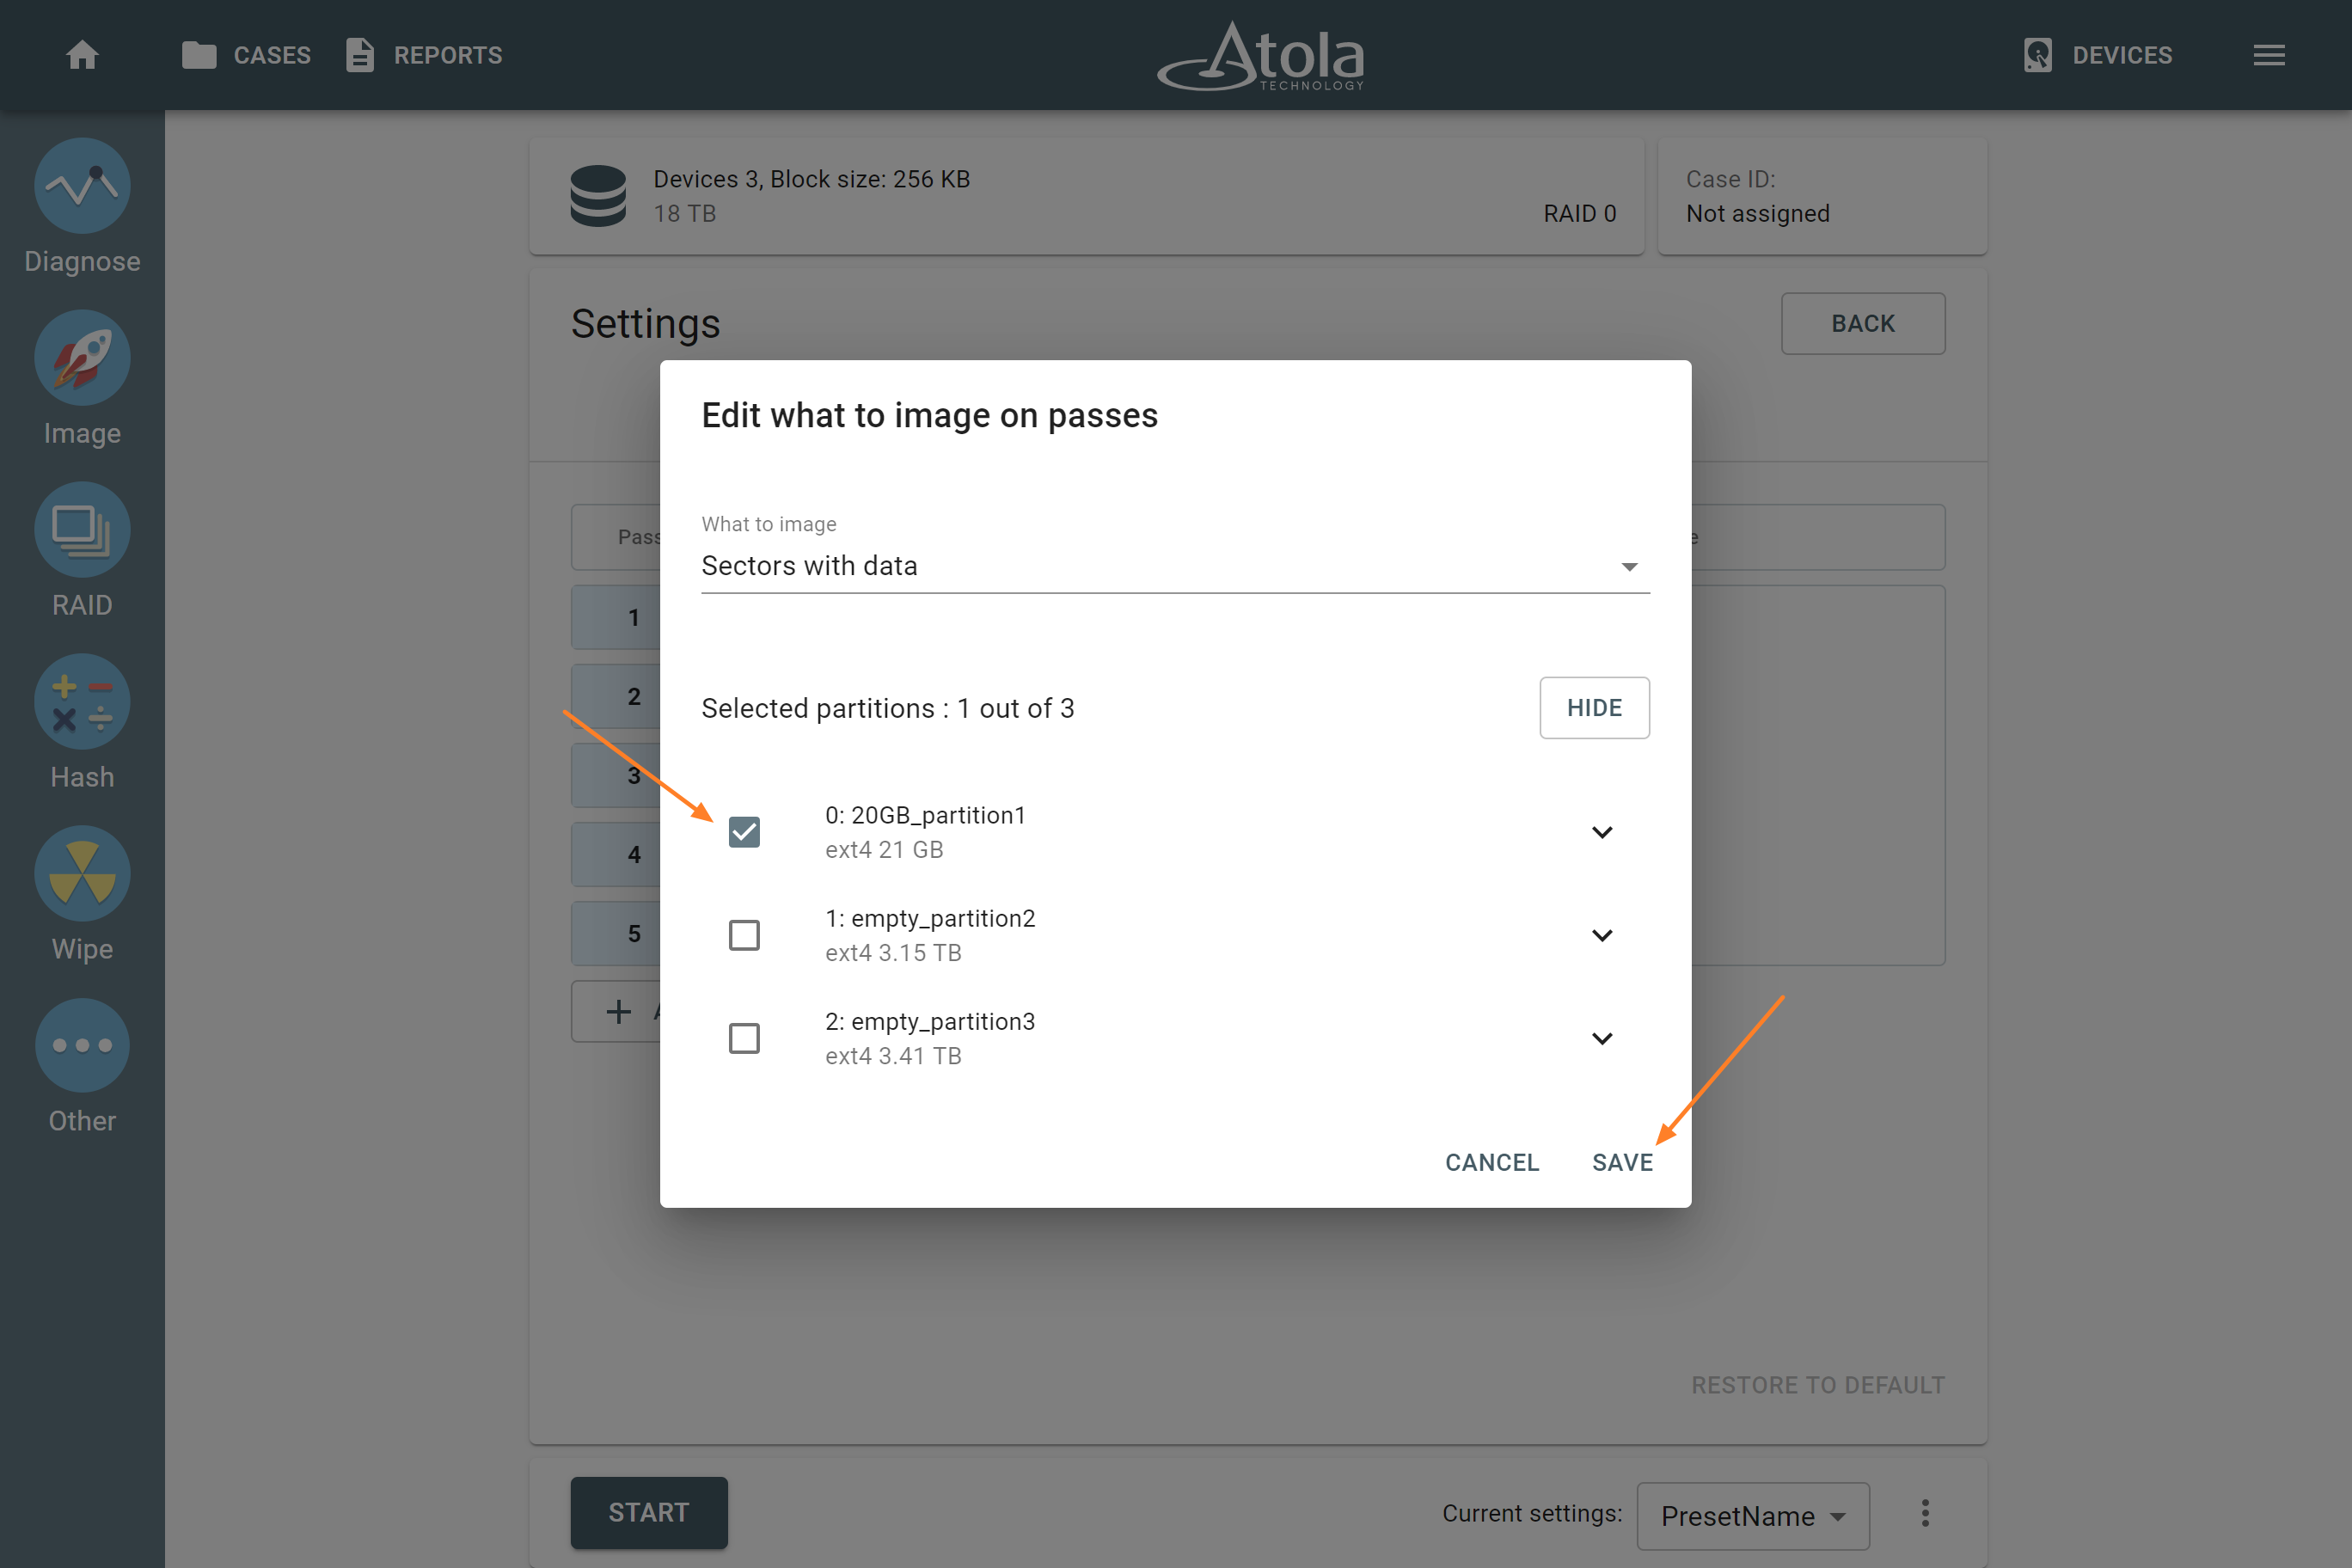Image resolution: width=2352 pixels, height=1568 pixels.
Task: Open the Diagnose tool
Action: (x=82, y=207)
